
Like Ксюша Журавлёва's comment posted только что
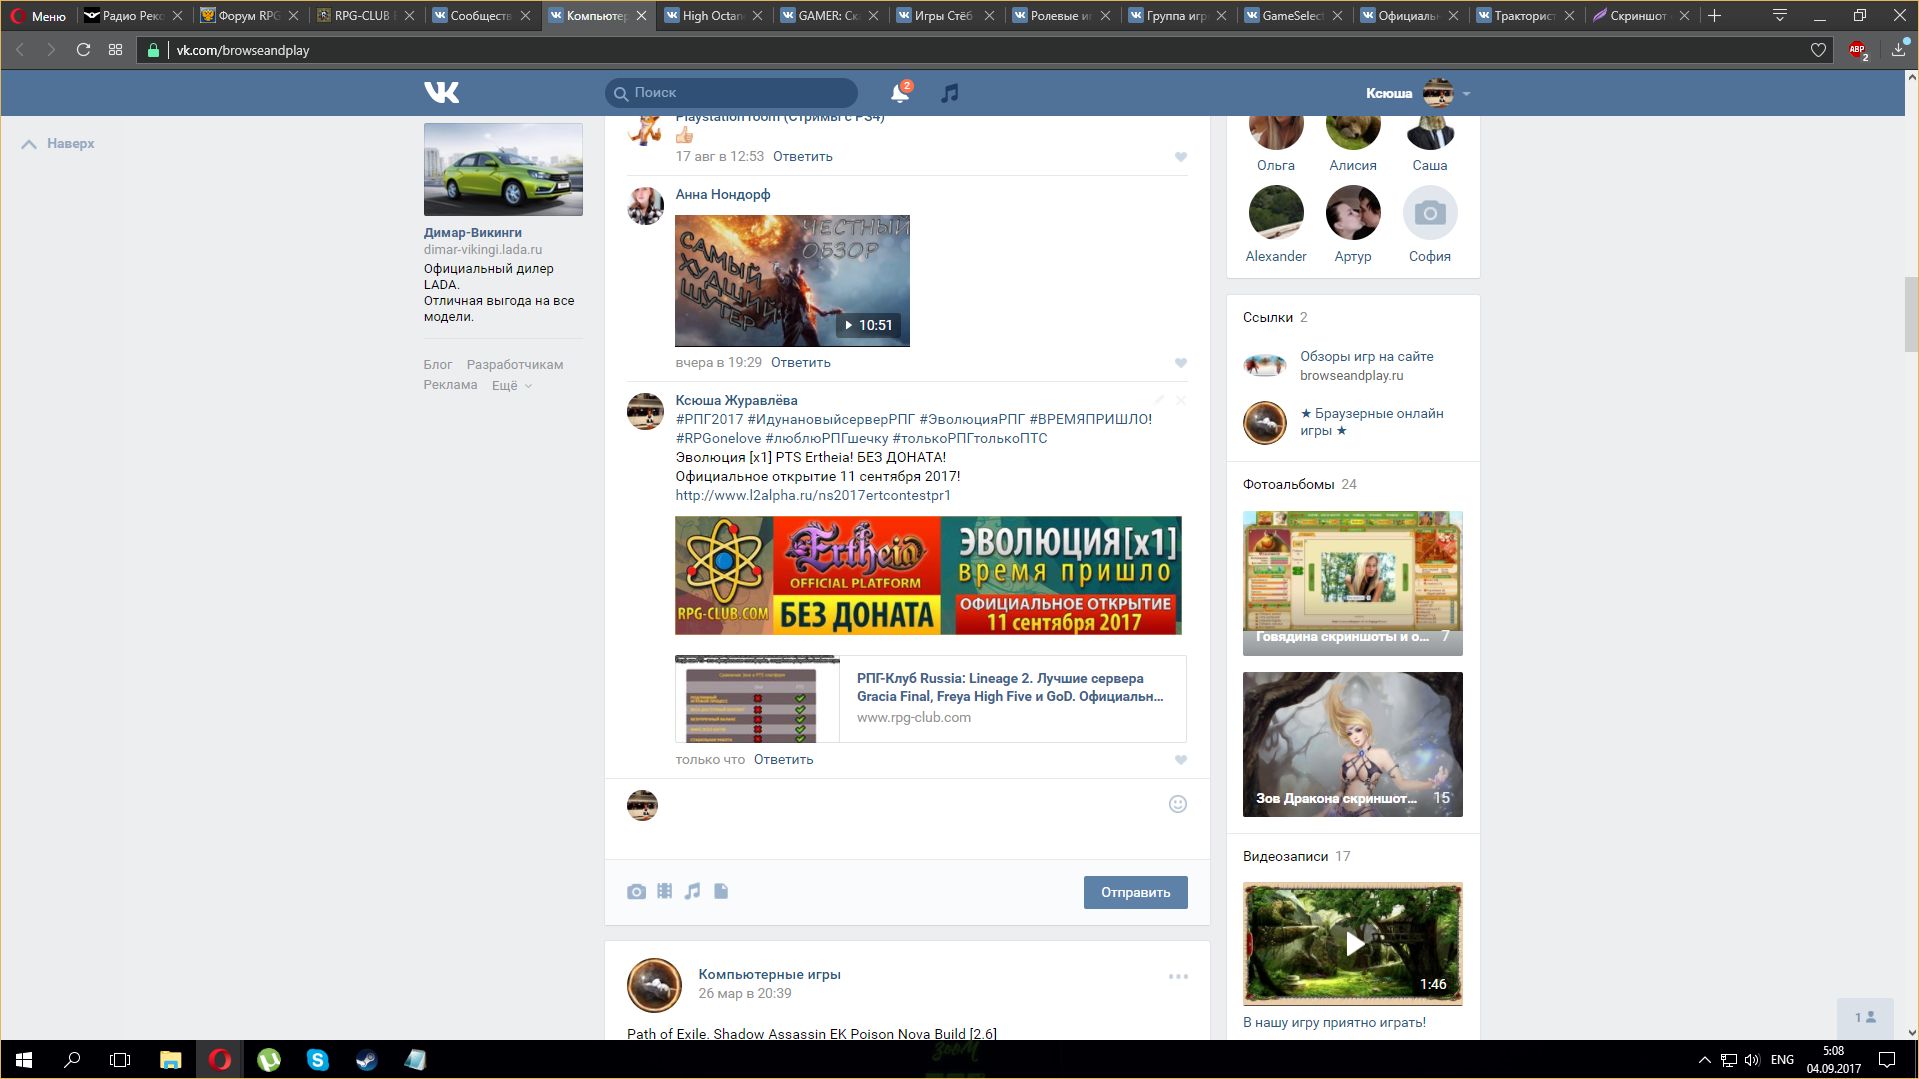[1181, 760]
